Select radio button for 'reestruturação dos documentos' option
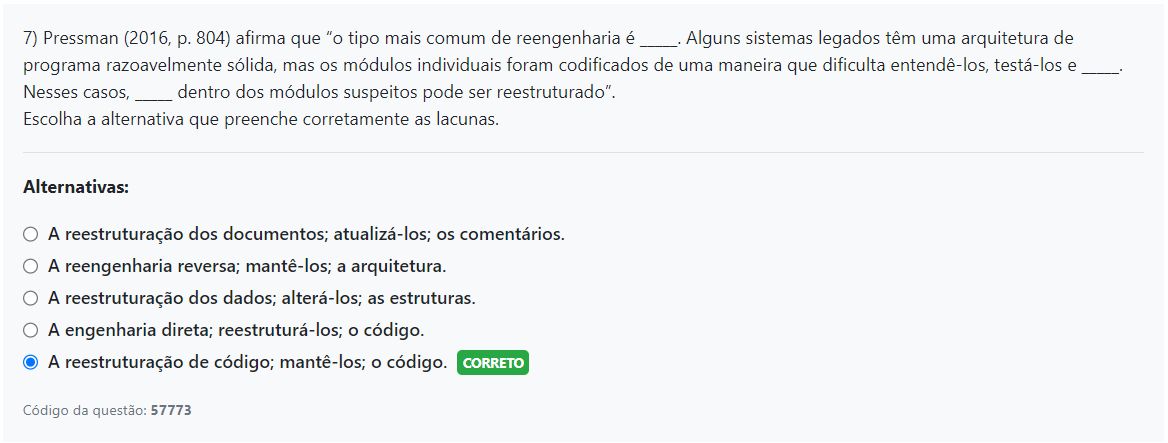 click(31, 235)
